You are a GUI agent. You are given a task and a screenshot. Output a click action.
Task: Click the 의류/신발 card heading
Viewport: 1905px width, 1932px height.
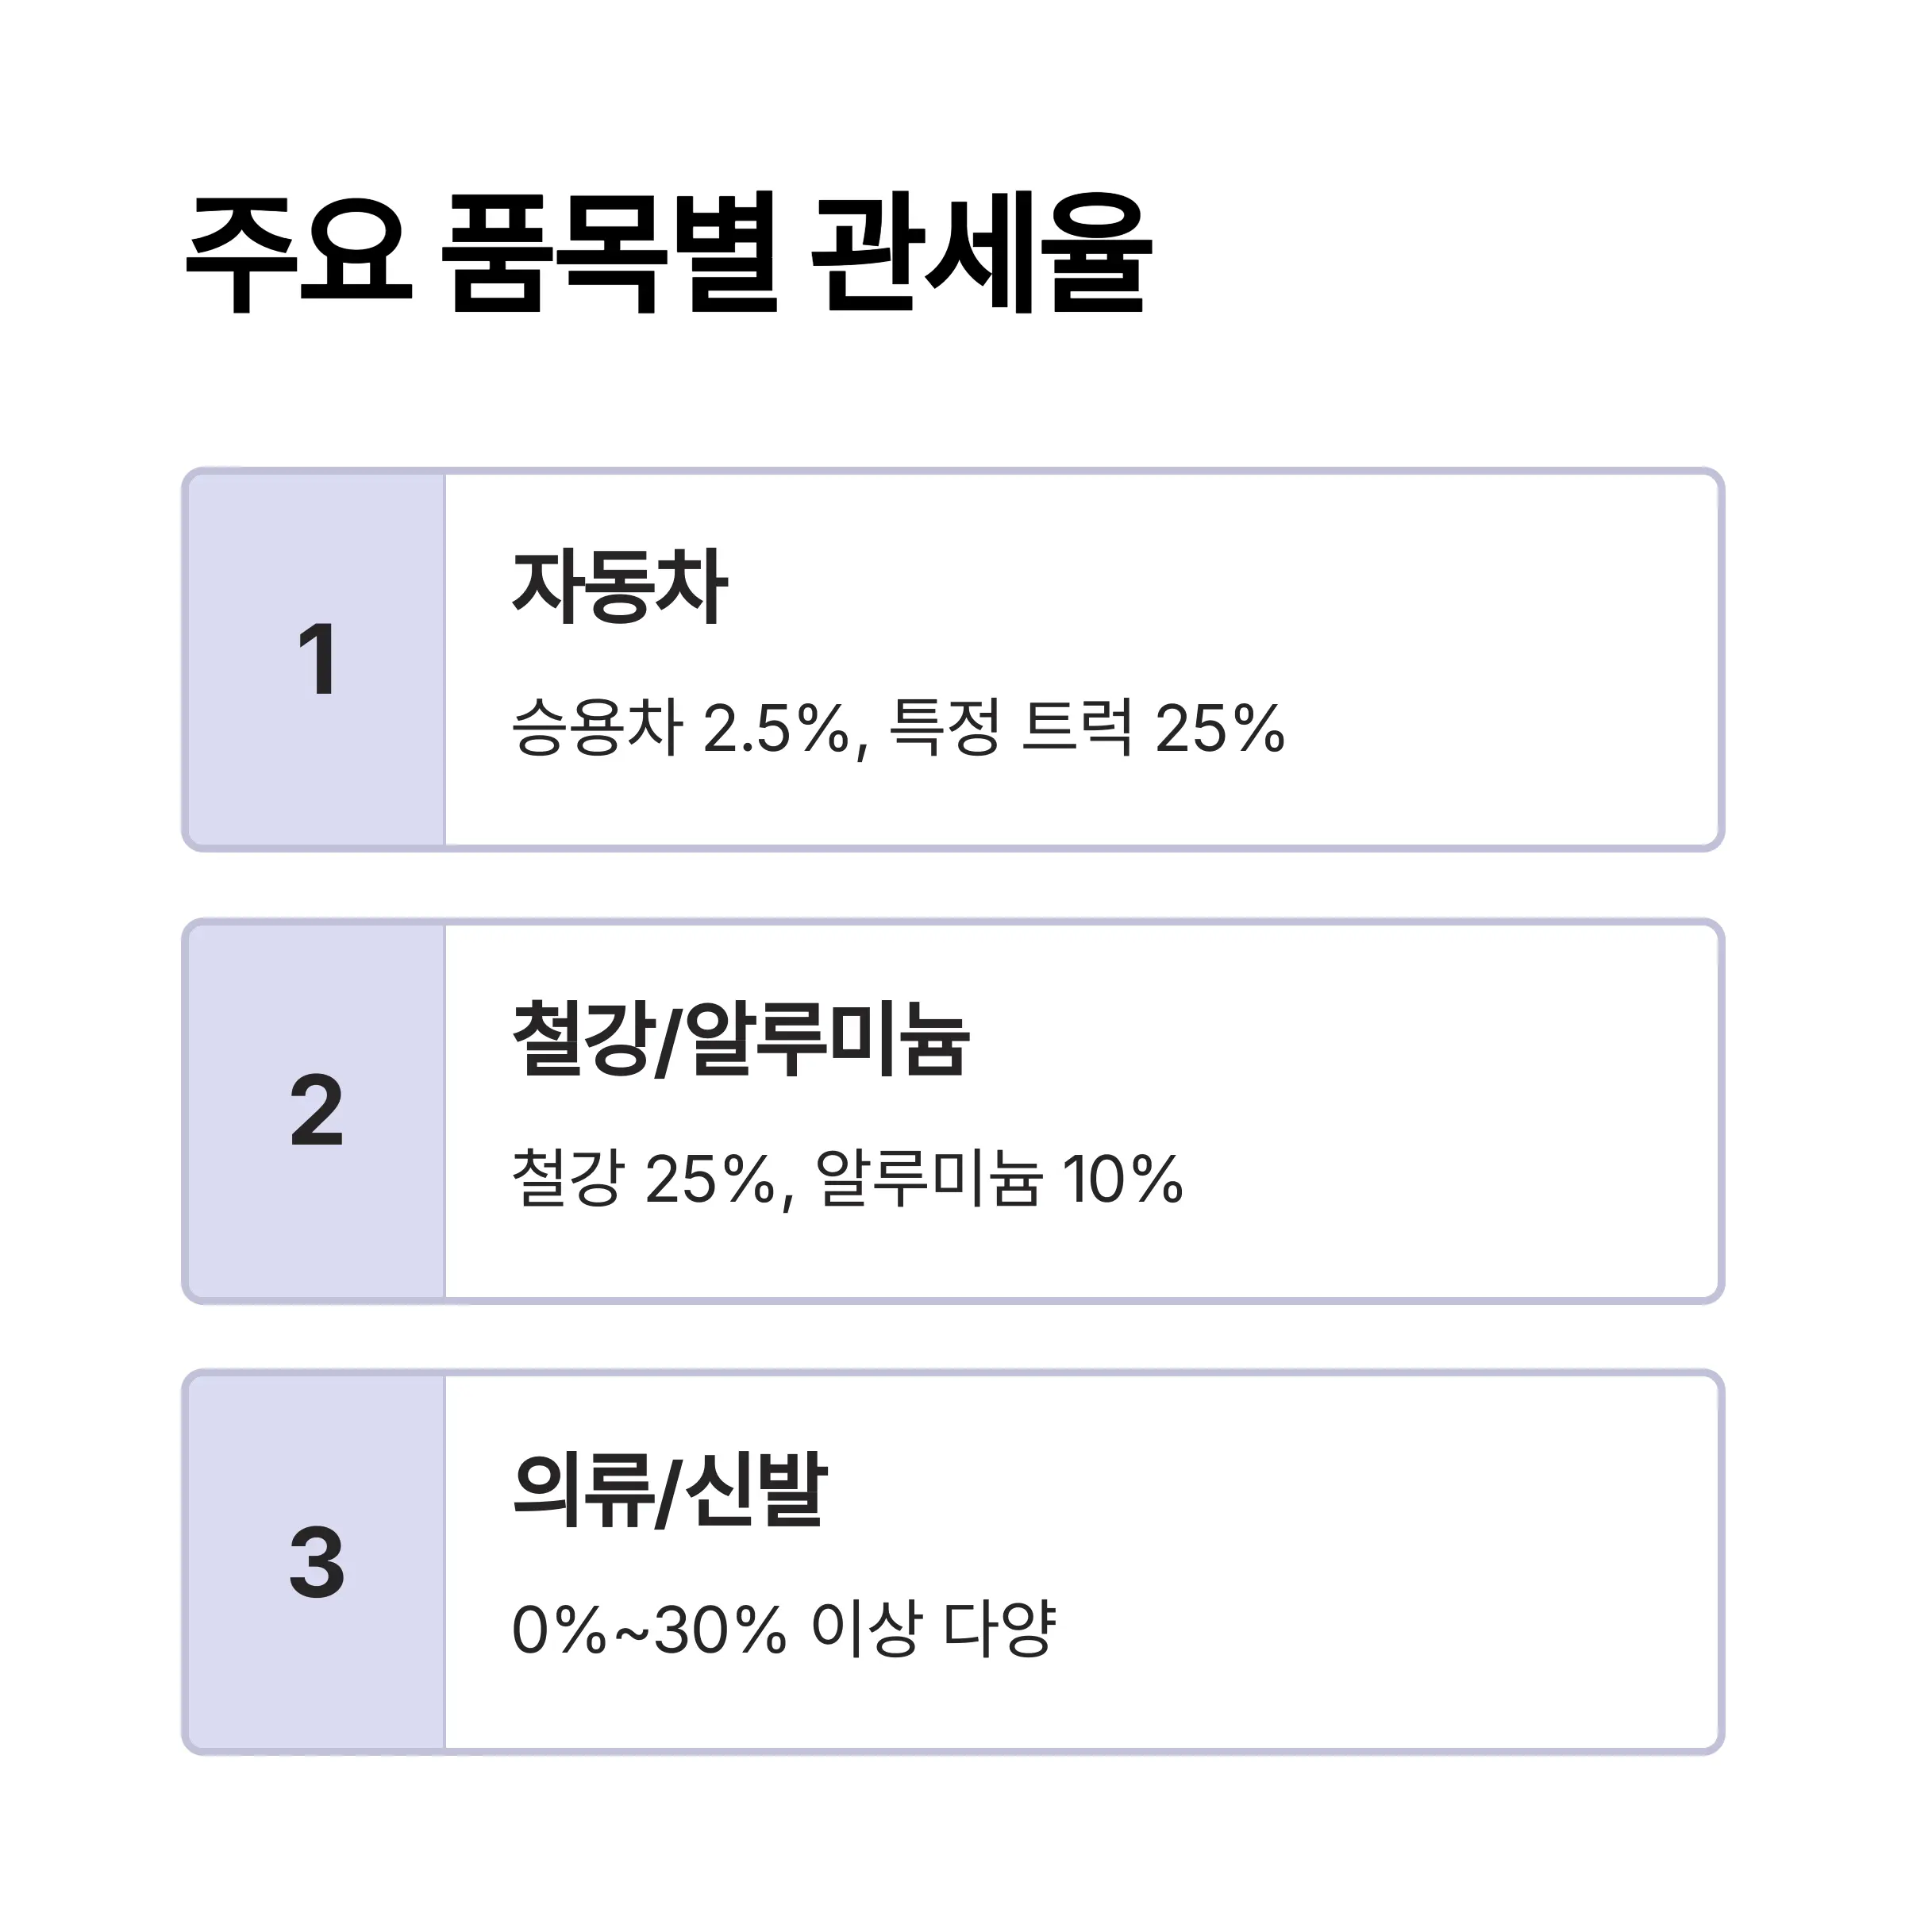[x=669, y=1490]
